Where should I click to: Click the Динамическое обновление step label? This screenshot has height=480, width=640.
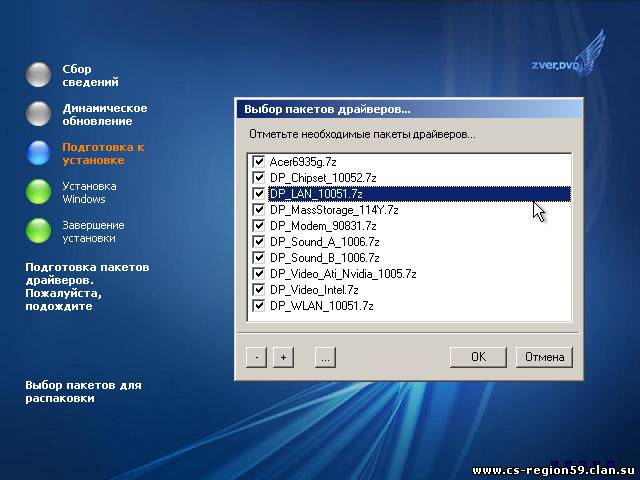(x=104, y=115)
